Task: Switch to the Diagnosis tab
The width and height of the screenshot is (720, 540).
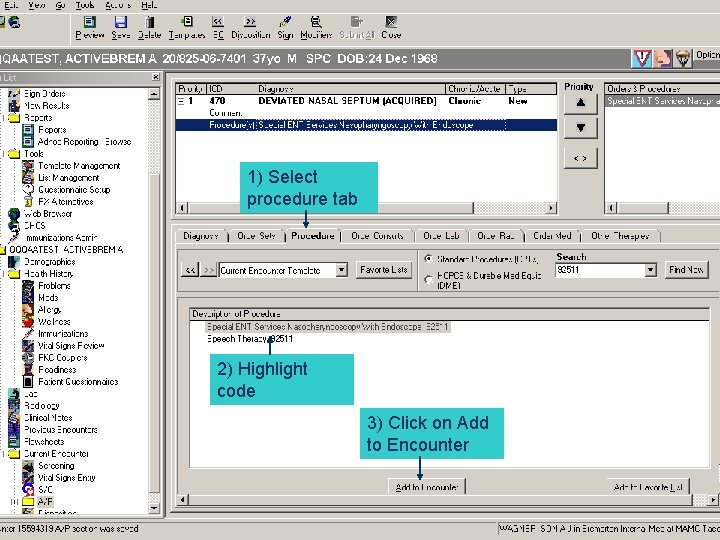Action: 201,236
